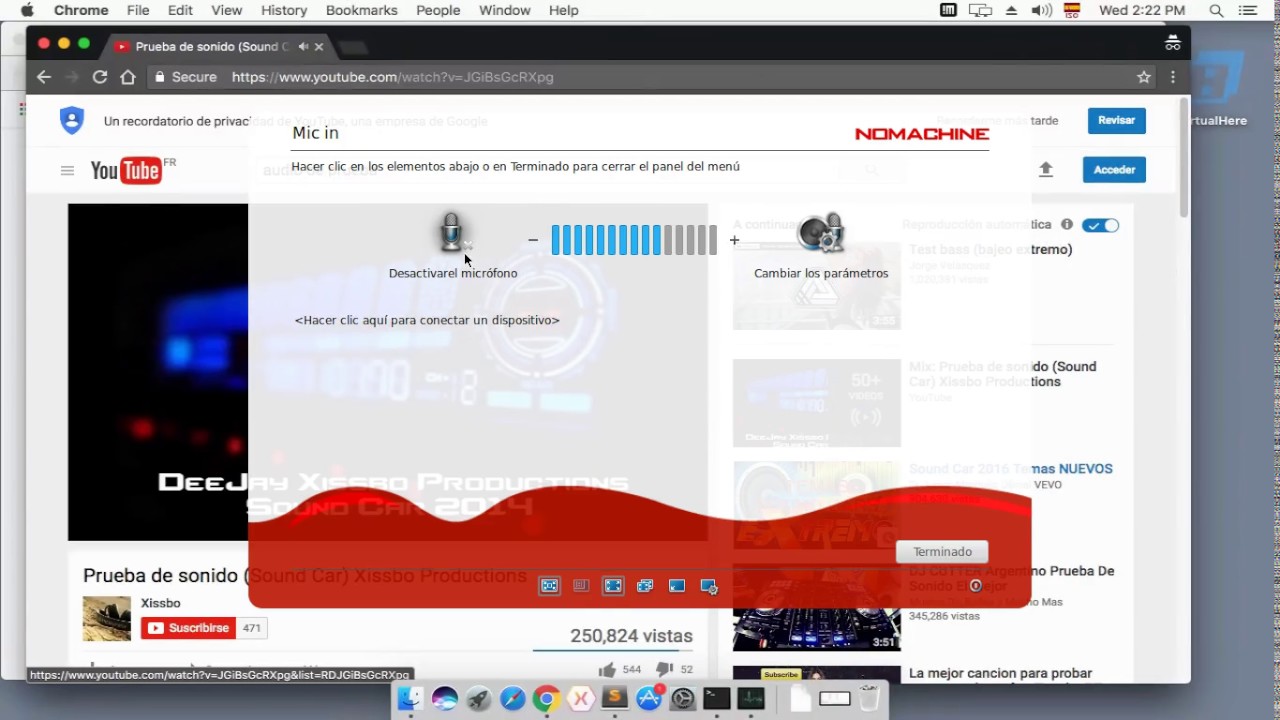Click the displays mirroring menu bar icon
Image resolution: width=1280 pixels, height=720 pixels.
(x=980, y=10)
